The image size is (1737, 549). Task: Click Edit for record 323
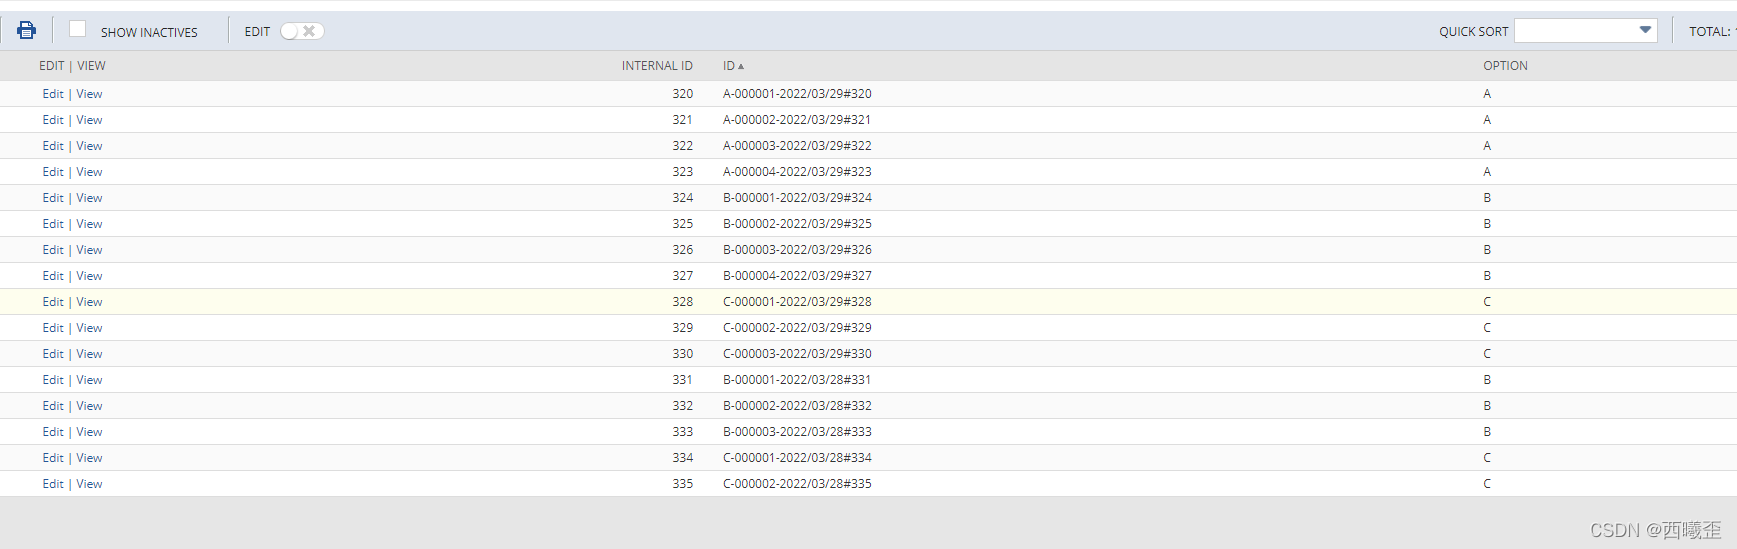pos(53,172)
